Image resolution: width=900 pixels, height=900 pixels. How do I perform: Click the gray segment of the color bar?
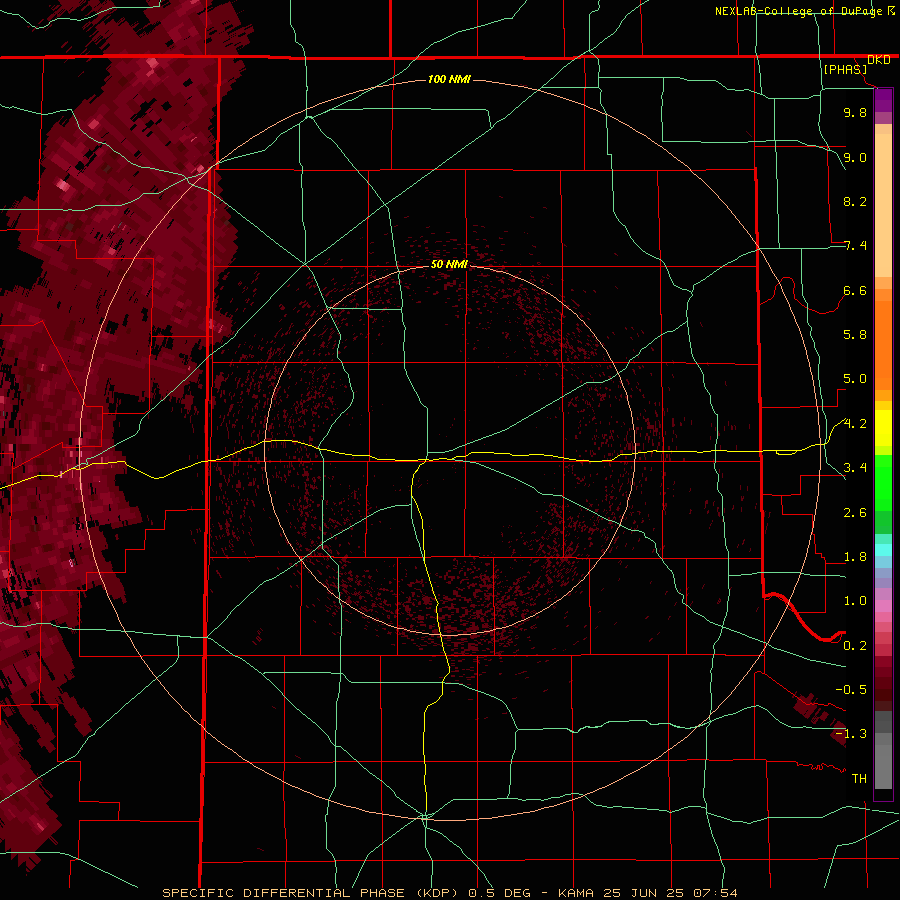(x=883, y=752)
